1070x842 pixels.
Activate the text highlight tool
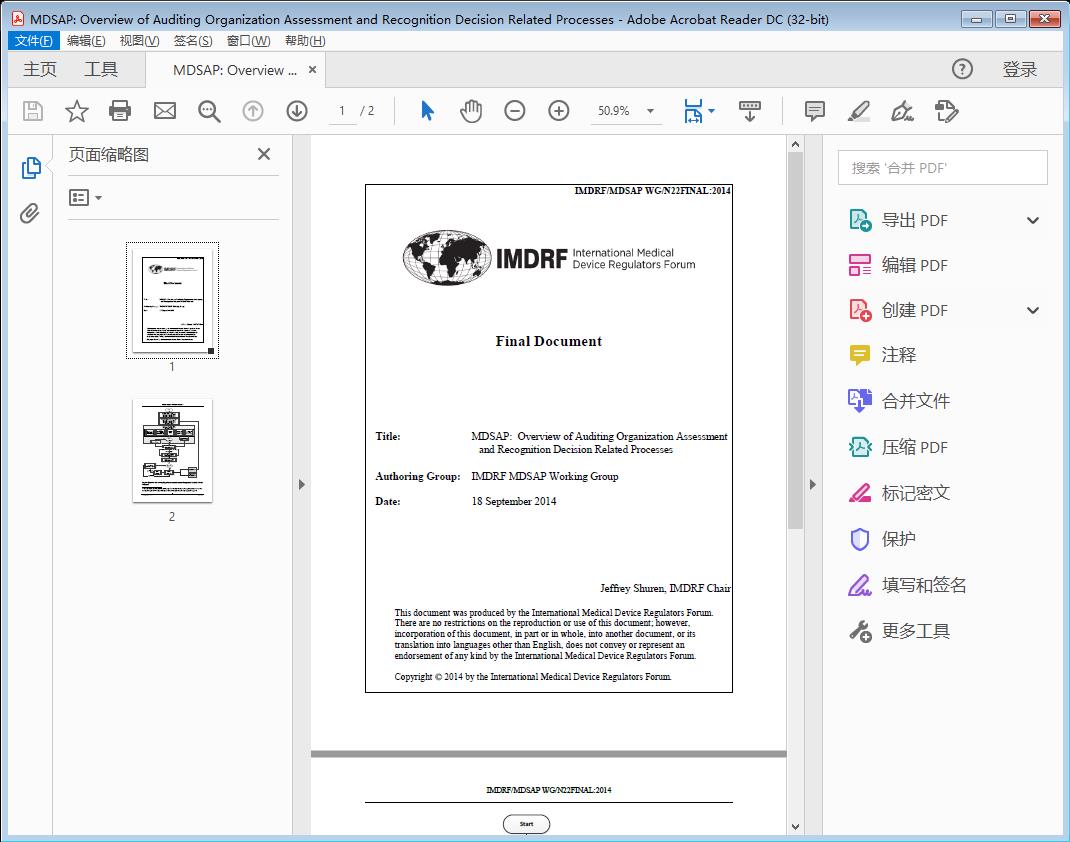(x=859, y=110)
